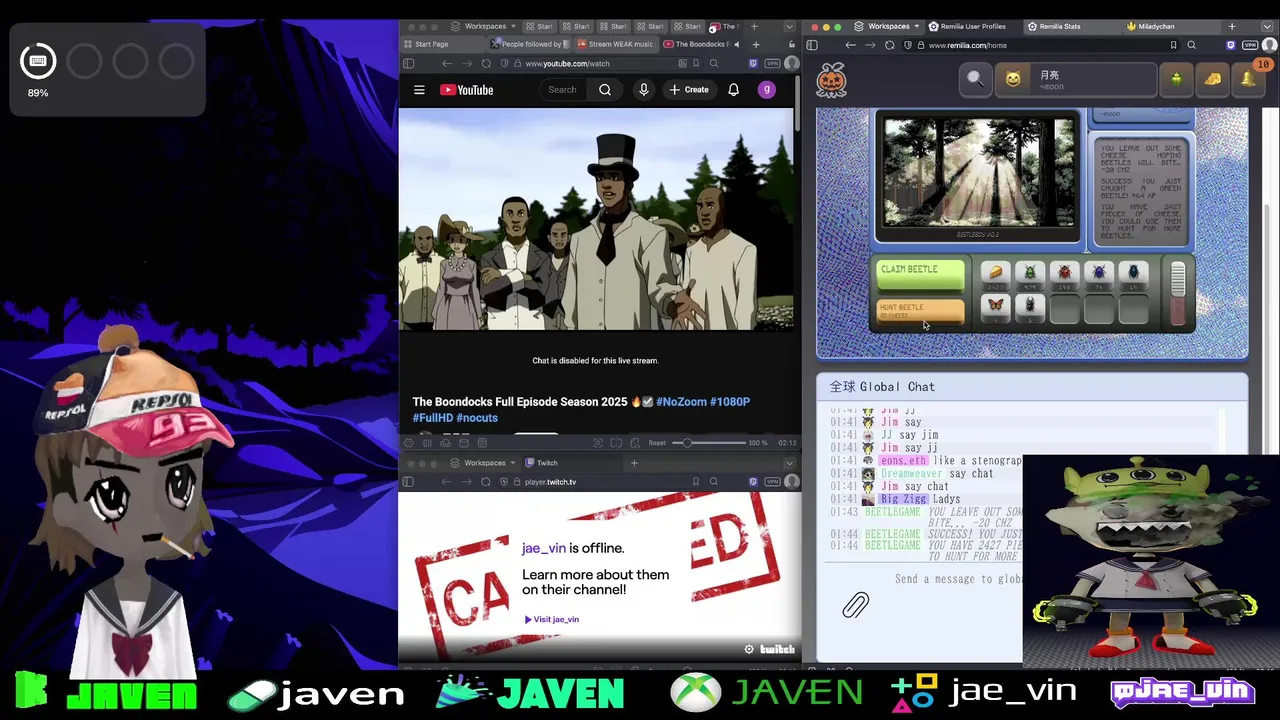Open Workspaces dropdown in Remilia window
Screen dimensions: 1280x720
click(x=889, y=26)
